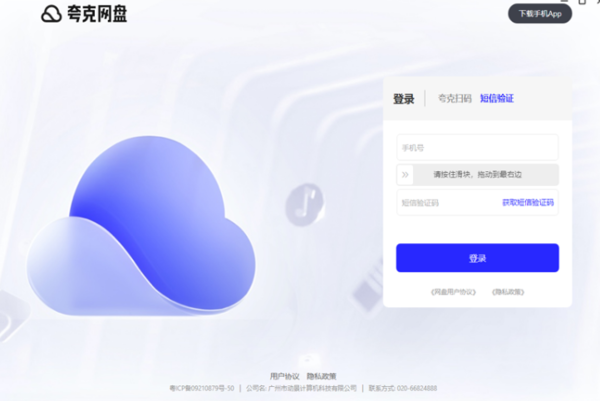The image size is (600, 401).
Task: Open the 《隐私政策》 link in login card
Action: pos(508,292)
